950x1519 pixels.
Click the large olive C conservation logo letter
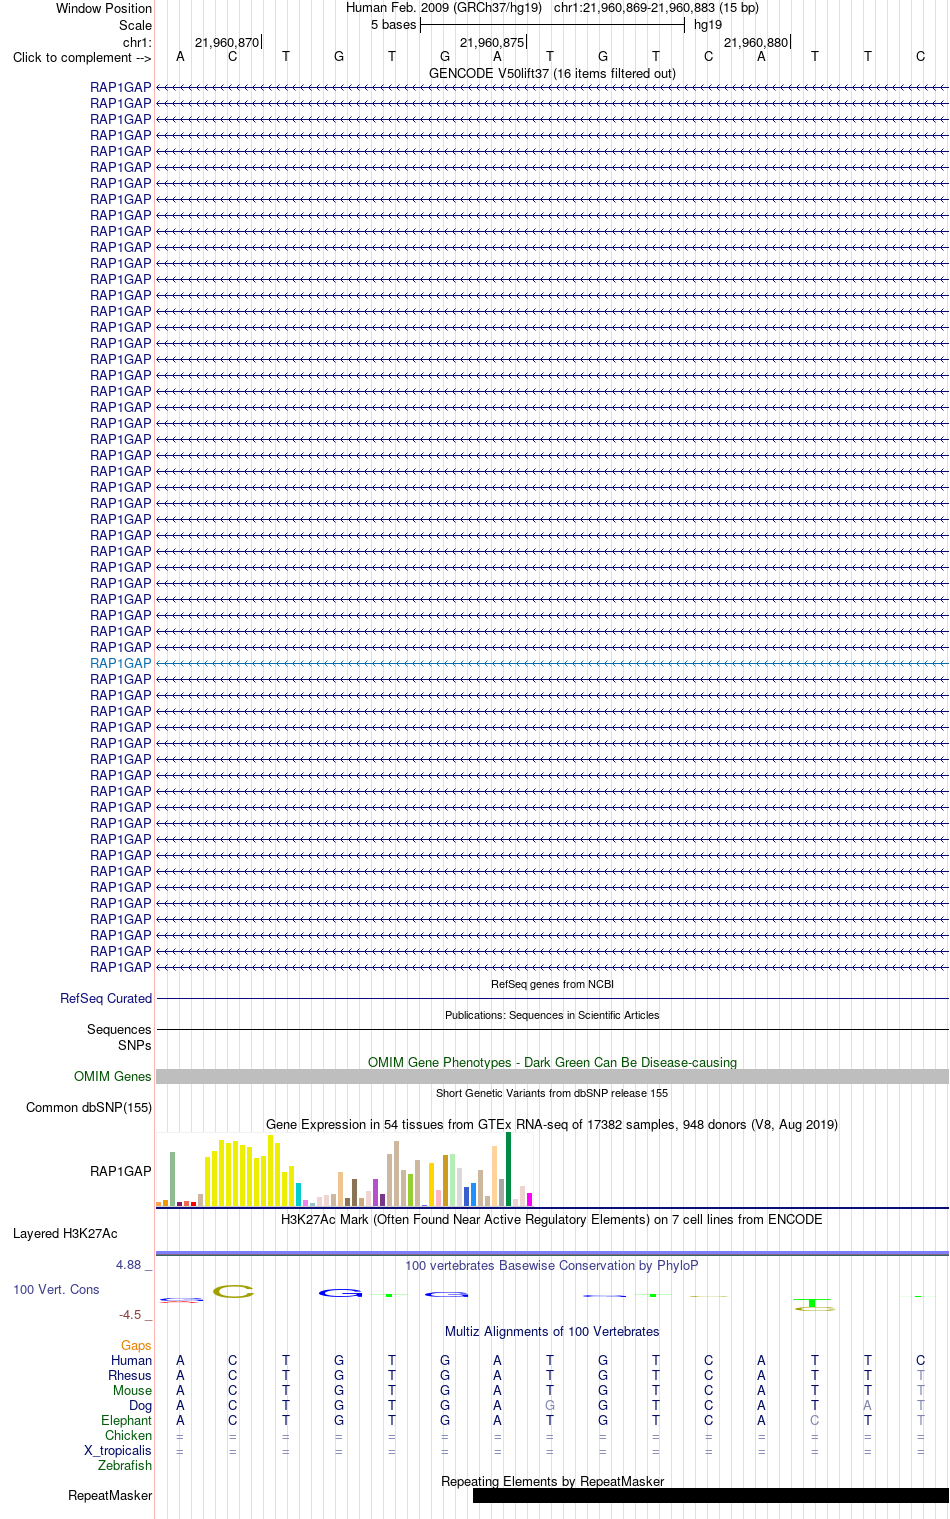tap(233, 1291)
